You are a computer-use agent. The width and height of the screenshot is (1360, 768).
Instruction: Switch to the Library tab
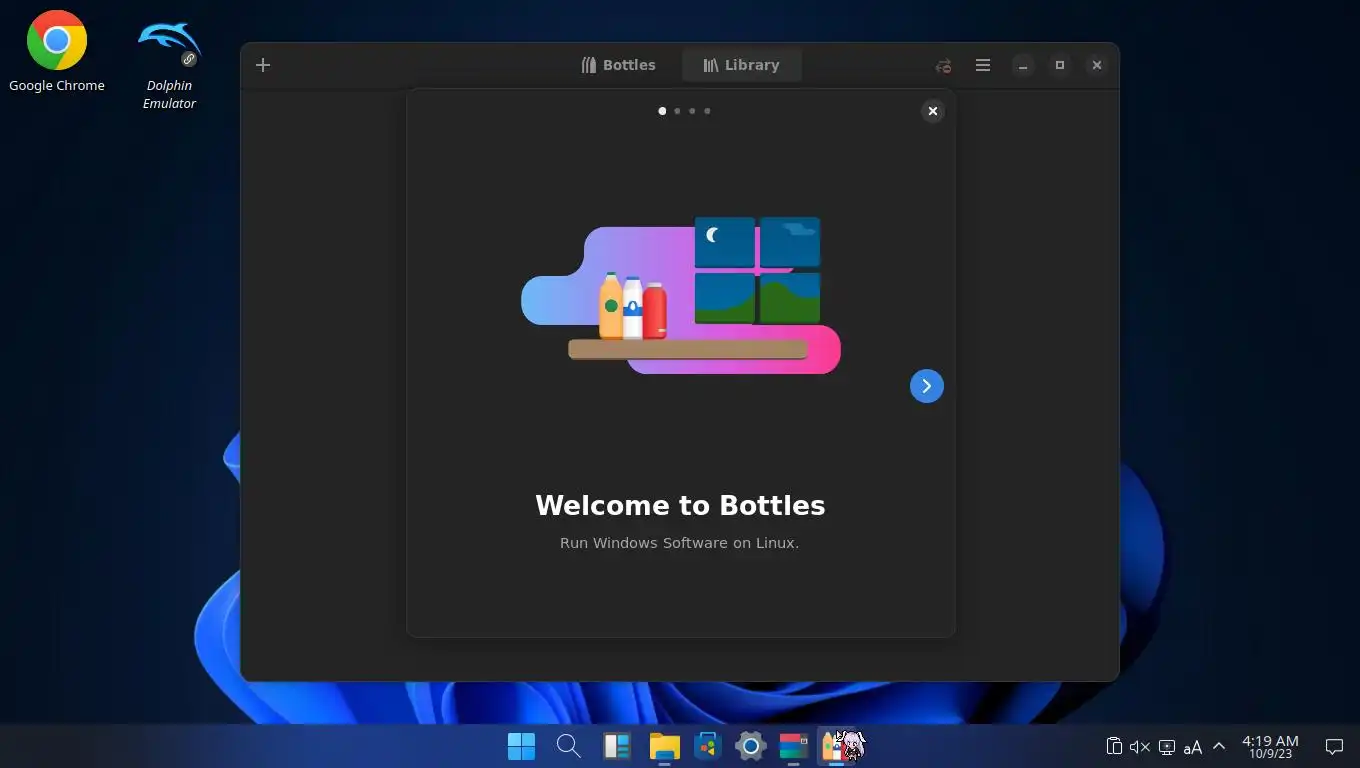point(741,65)
